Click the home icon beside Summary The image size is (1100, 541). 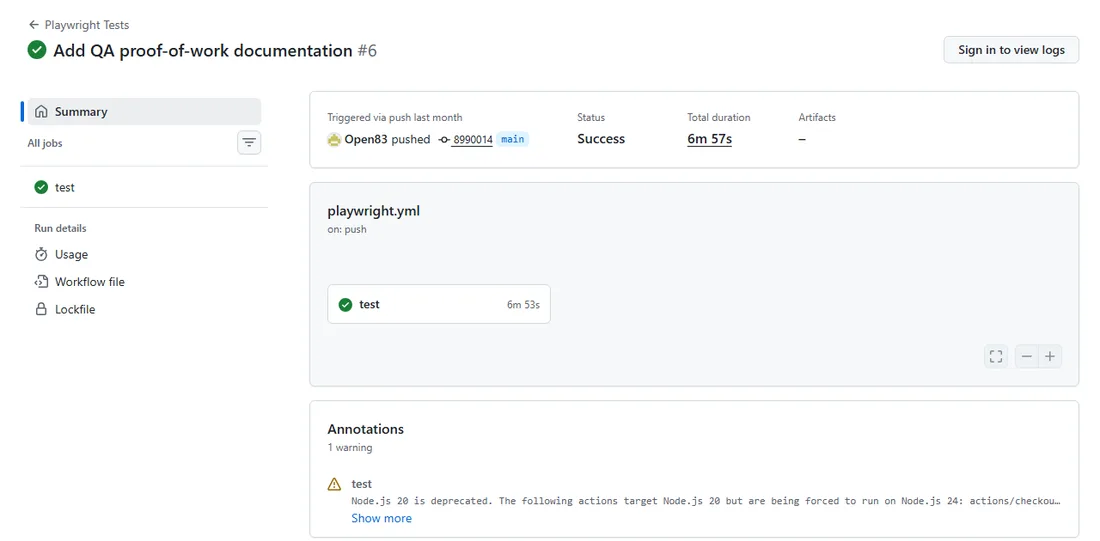tap(41, 112)
